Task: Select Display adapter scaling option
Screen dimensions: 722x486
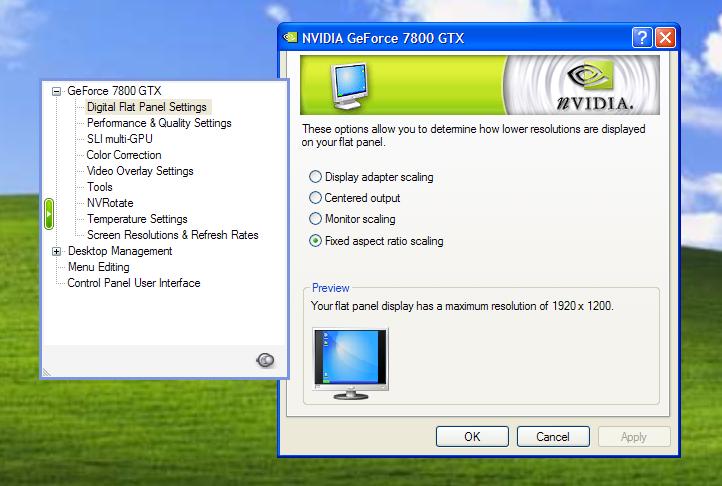Action: 372,177
